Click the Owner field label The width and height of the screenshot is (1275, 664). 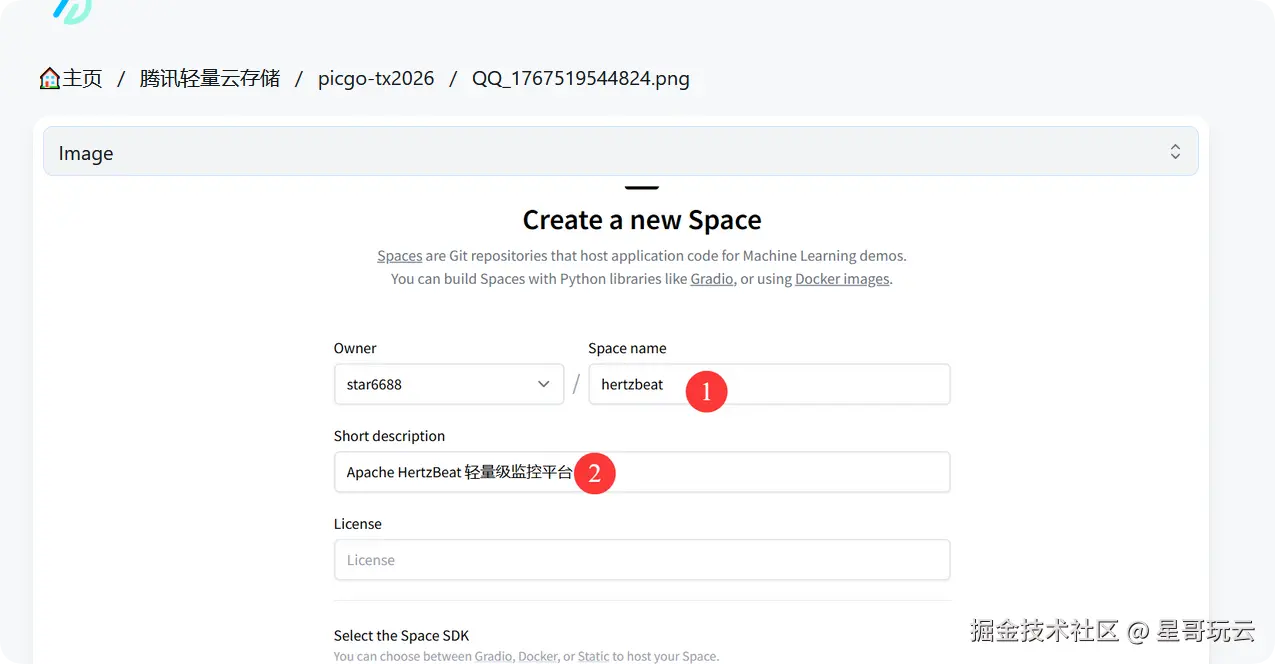pos(355,348)
